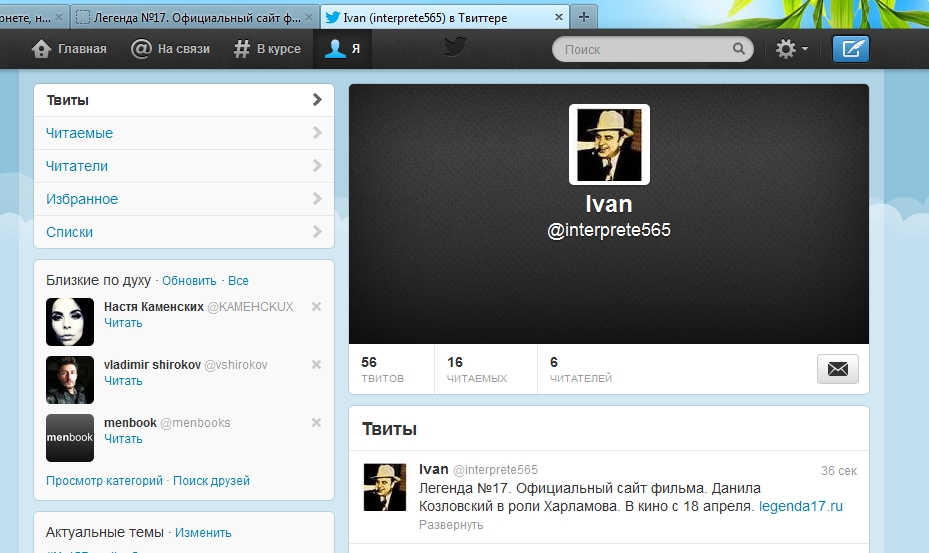
Task: Click the chevron on the Читатели row
Action: click(x=317, y=165)
